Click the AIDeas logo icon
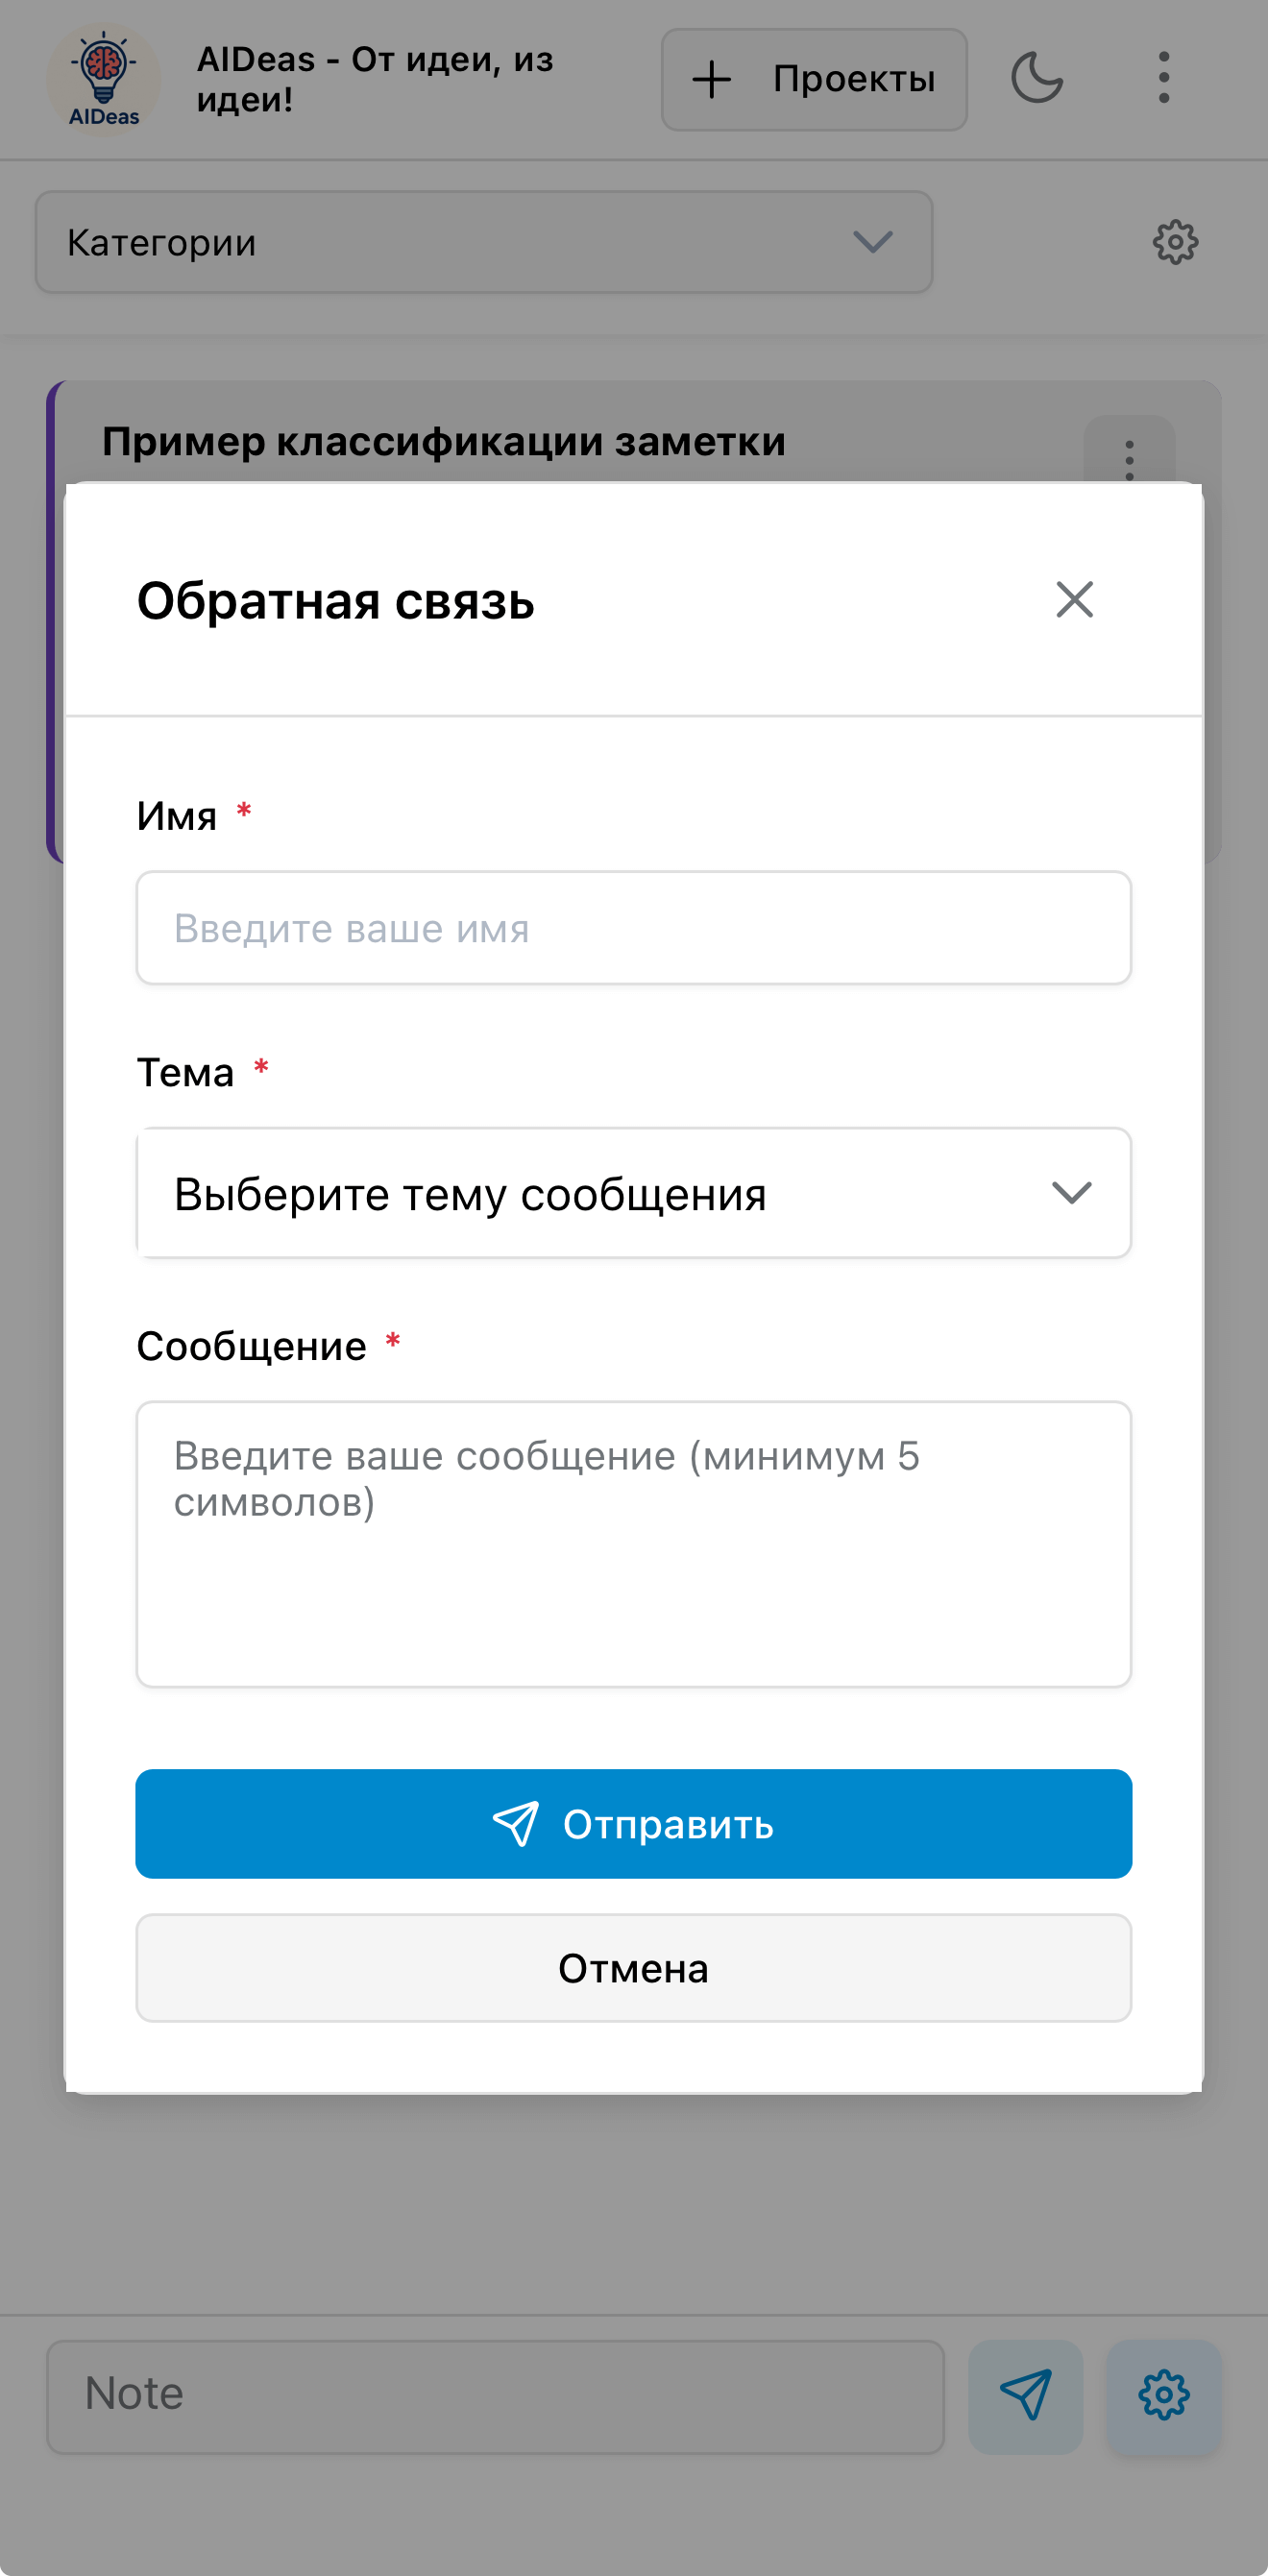The height and width of the screenshot is (2576, 1268). [x=104, y=80]
